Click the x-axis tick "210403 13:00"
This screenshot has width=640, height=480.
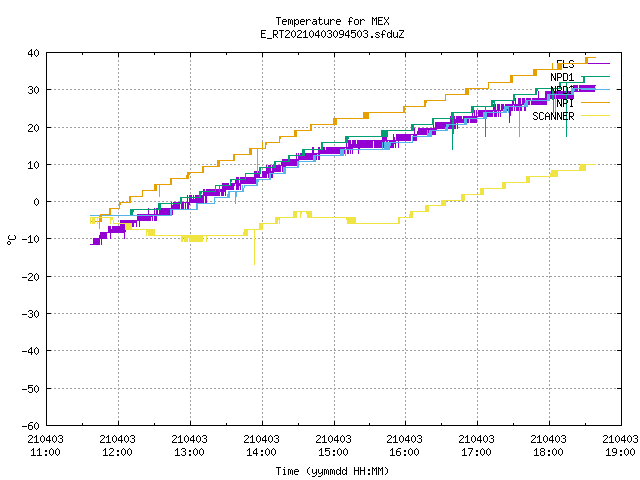tap(190, 446)
